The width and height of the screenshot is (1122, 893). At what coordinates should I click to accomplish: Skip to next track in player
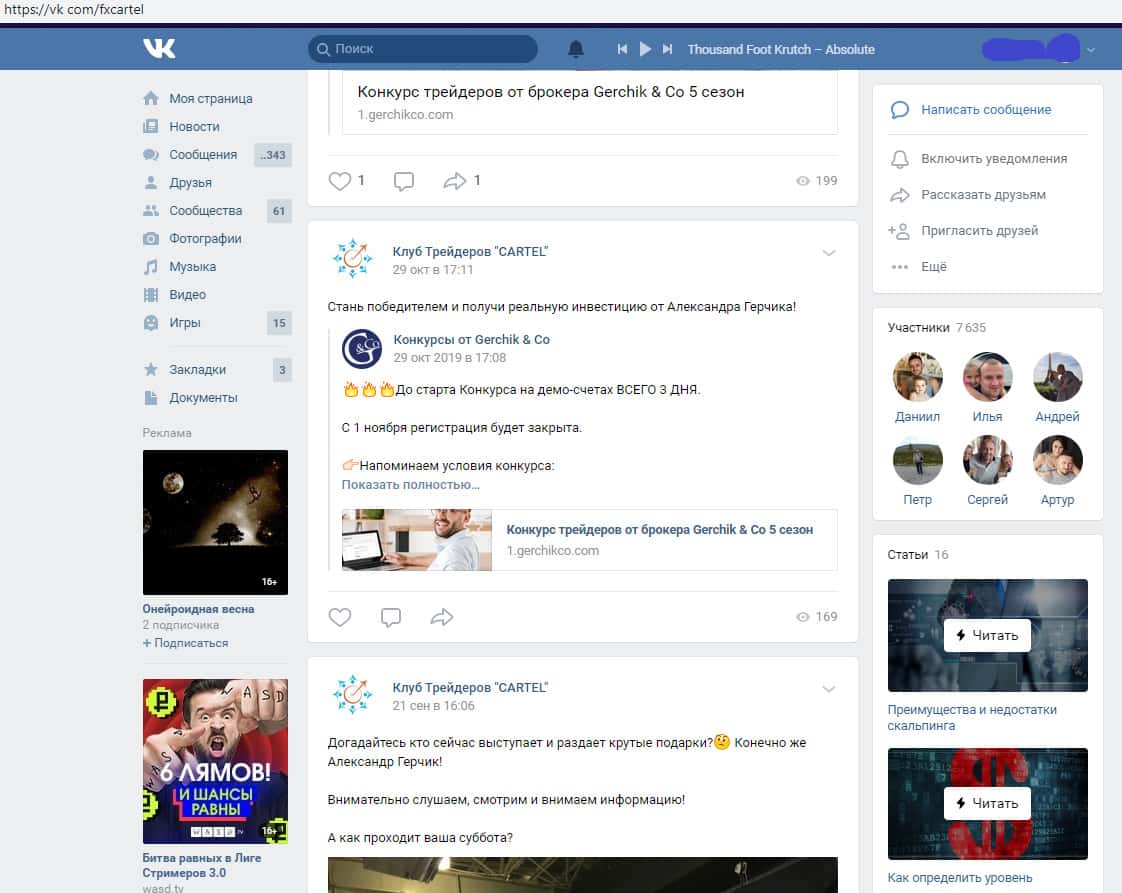[x=668, y=49]
